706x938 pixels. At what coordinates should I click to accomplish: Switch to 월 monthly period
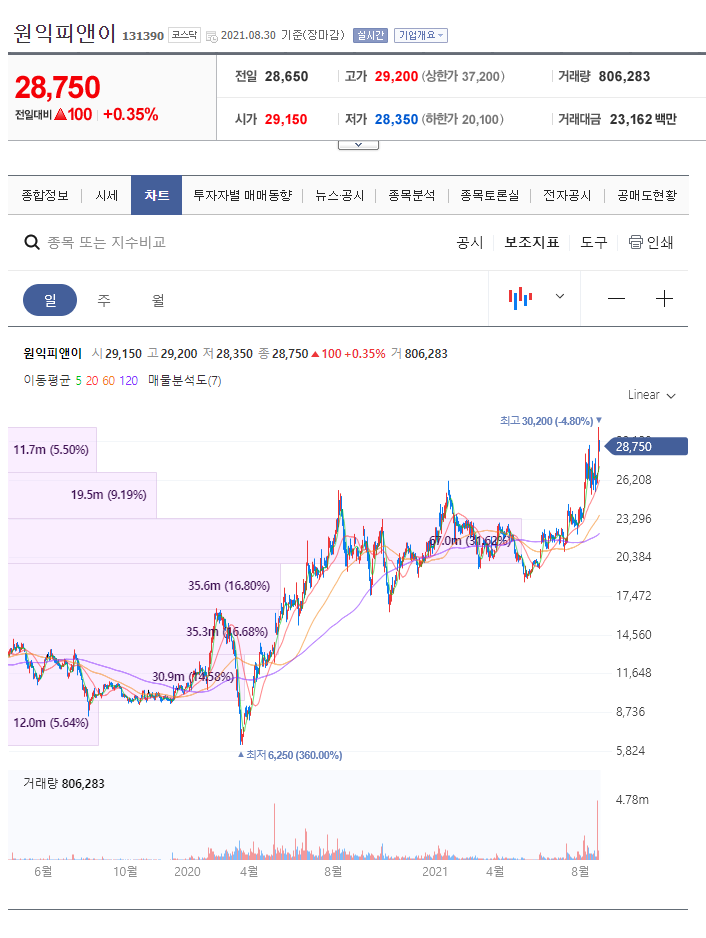158,300
